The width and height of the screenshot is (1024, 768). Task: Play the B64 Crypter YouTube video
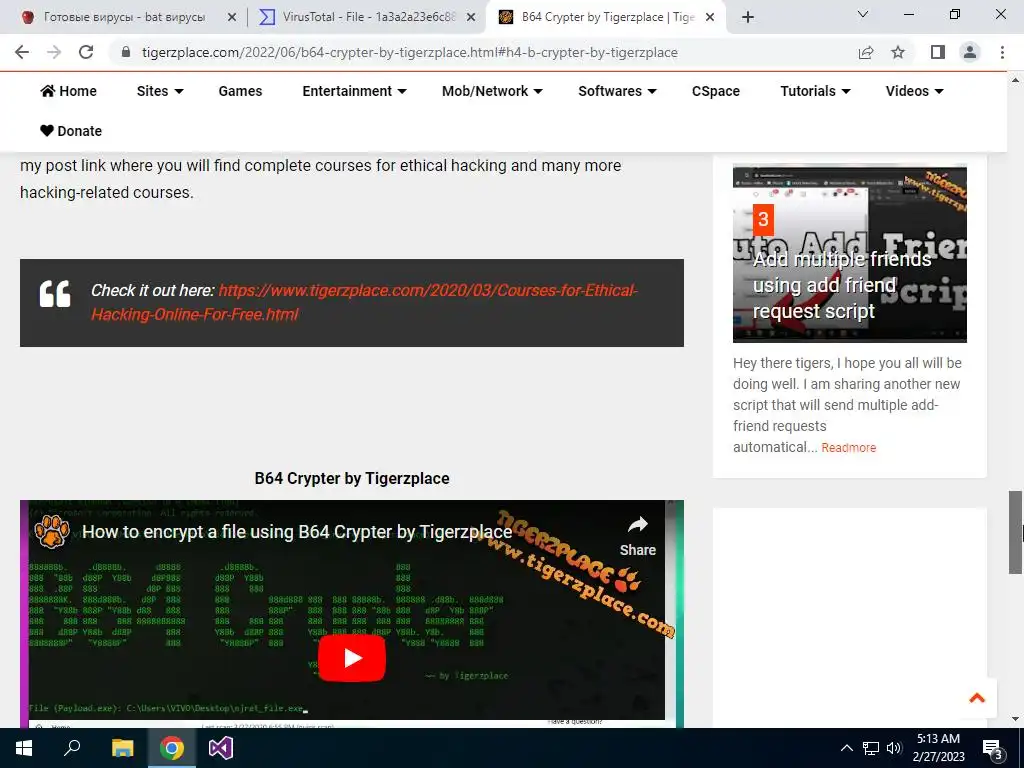(352, 658)
